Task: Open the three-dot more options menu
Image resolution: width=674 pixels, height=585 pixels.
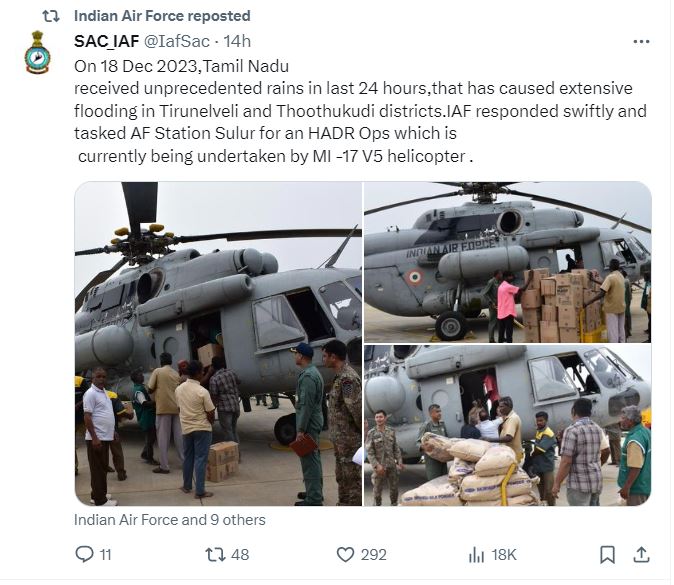Action: pos(641,41)
